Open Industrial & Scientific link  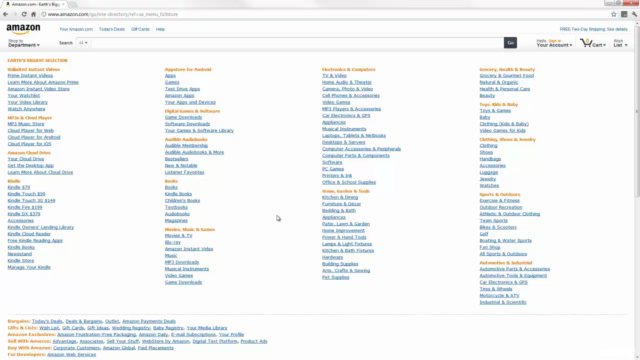[503, 302]
